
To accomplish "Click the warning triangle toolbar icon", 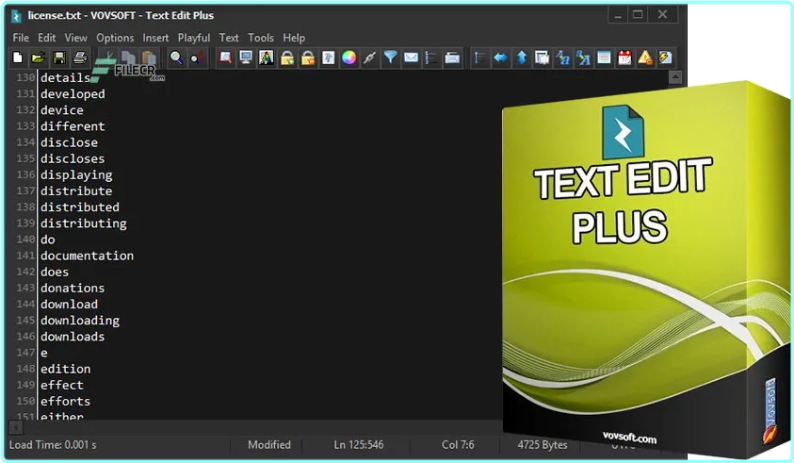I will click(x=645, y=58).
